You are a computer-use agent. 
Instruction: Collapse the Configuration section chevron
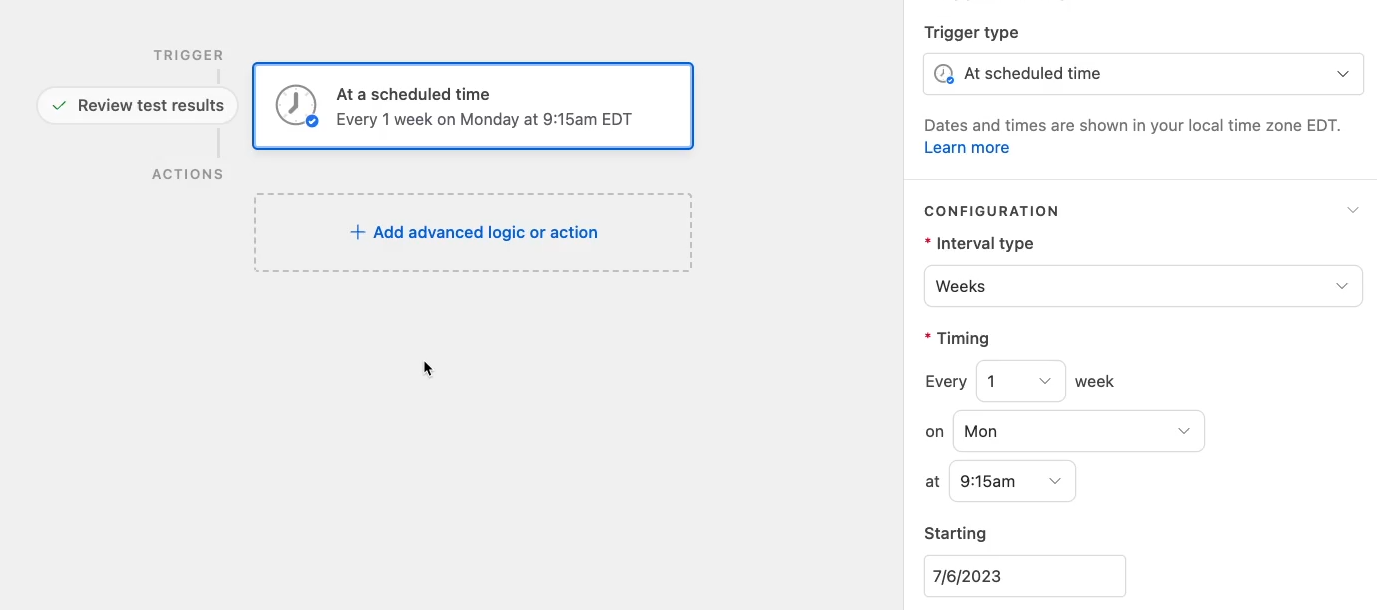[x=1352, y=210]
